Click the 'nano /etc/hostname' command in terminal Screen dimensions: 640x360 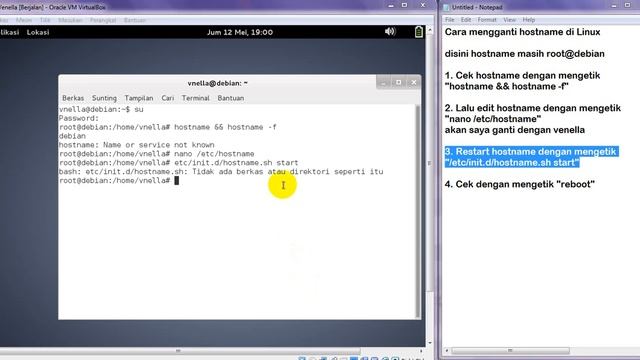pos(214,154)
